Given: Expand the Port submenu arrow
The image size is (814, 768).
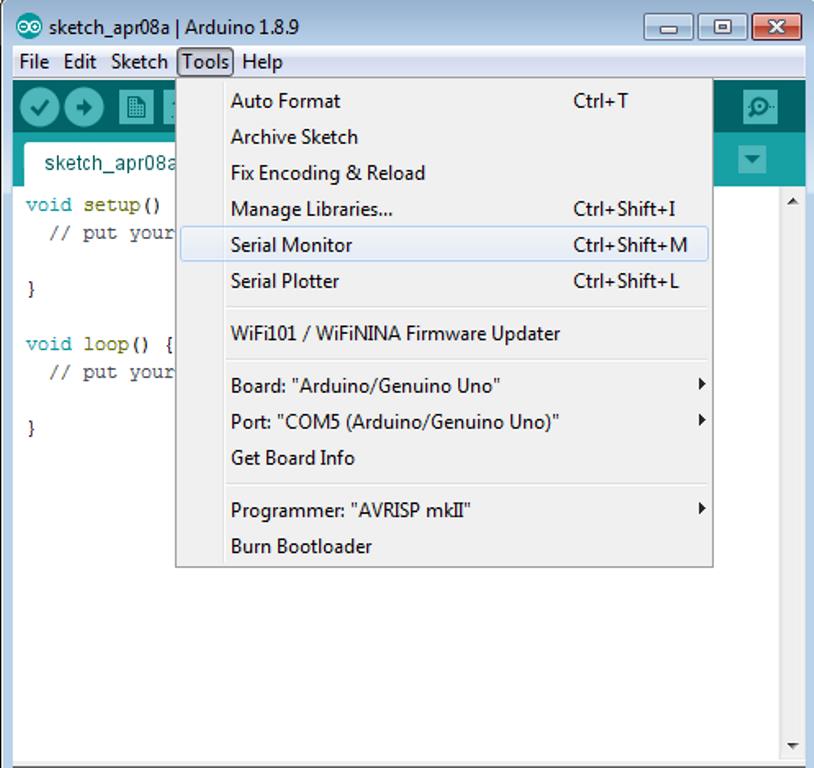Looking at the screenshot, I should (701, 420).
